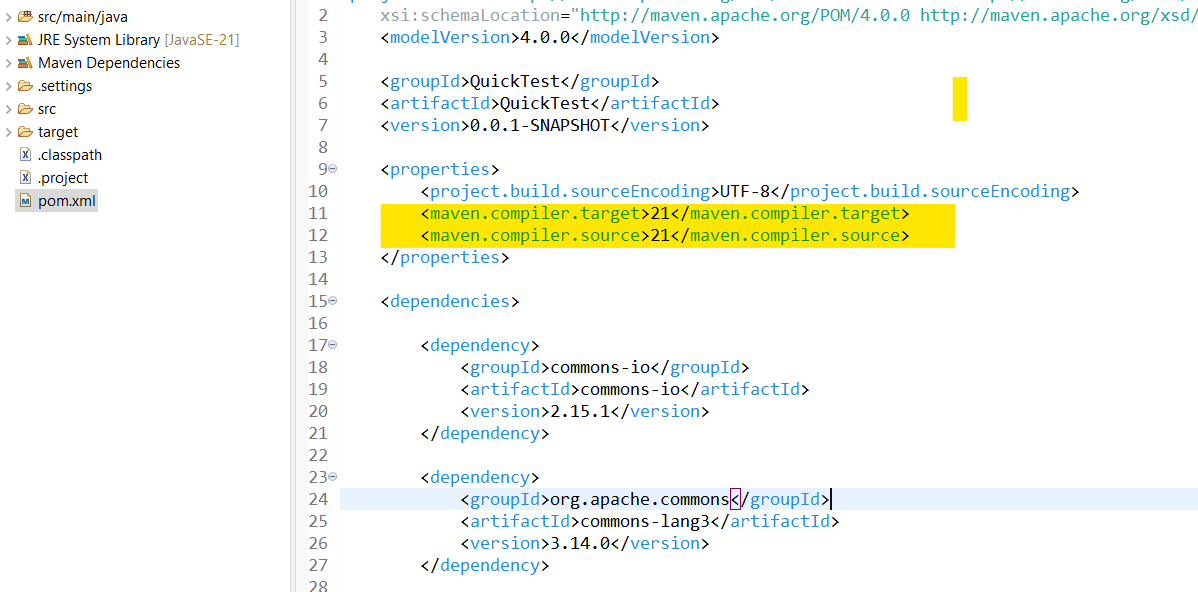Screen dimensions: 1198x592
Task: Click the JRE System Library books icon
Action: (25, 40)
